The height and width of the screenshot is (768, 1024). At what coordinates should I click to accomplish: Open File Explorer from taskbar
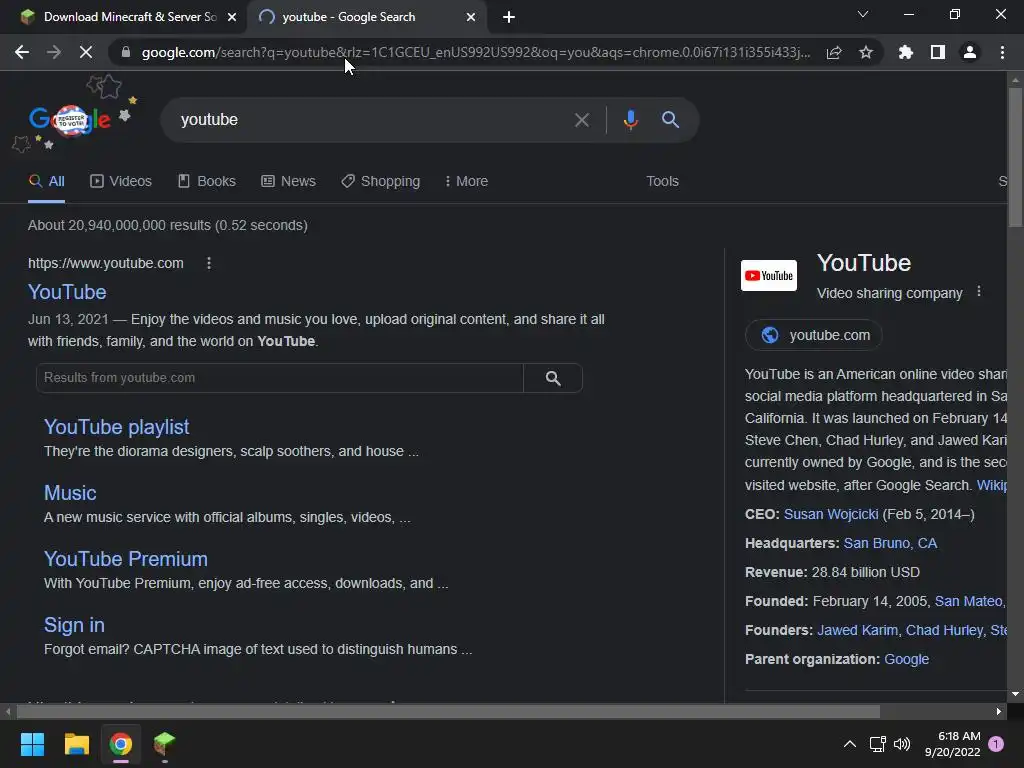coord(76,744)
